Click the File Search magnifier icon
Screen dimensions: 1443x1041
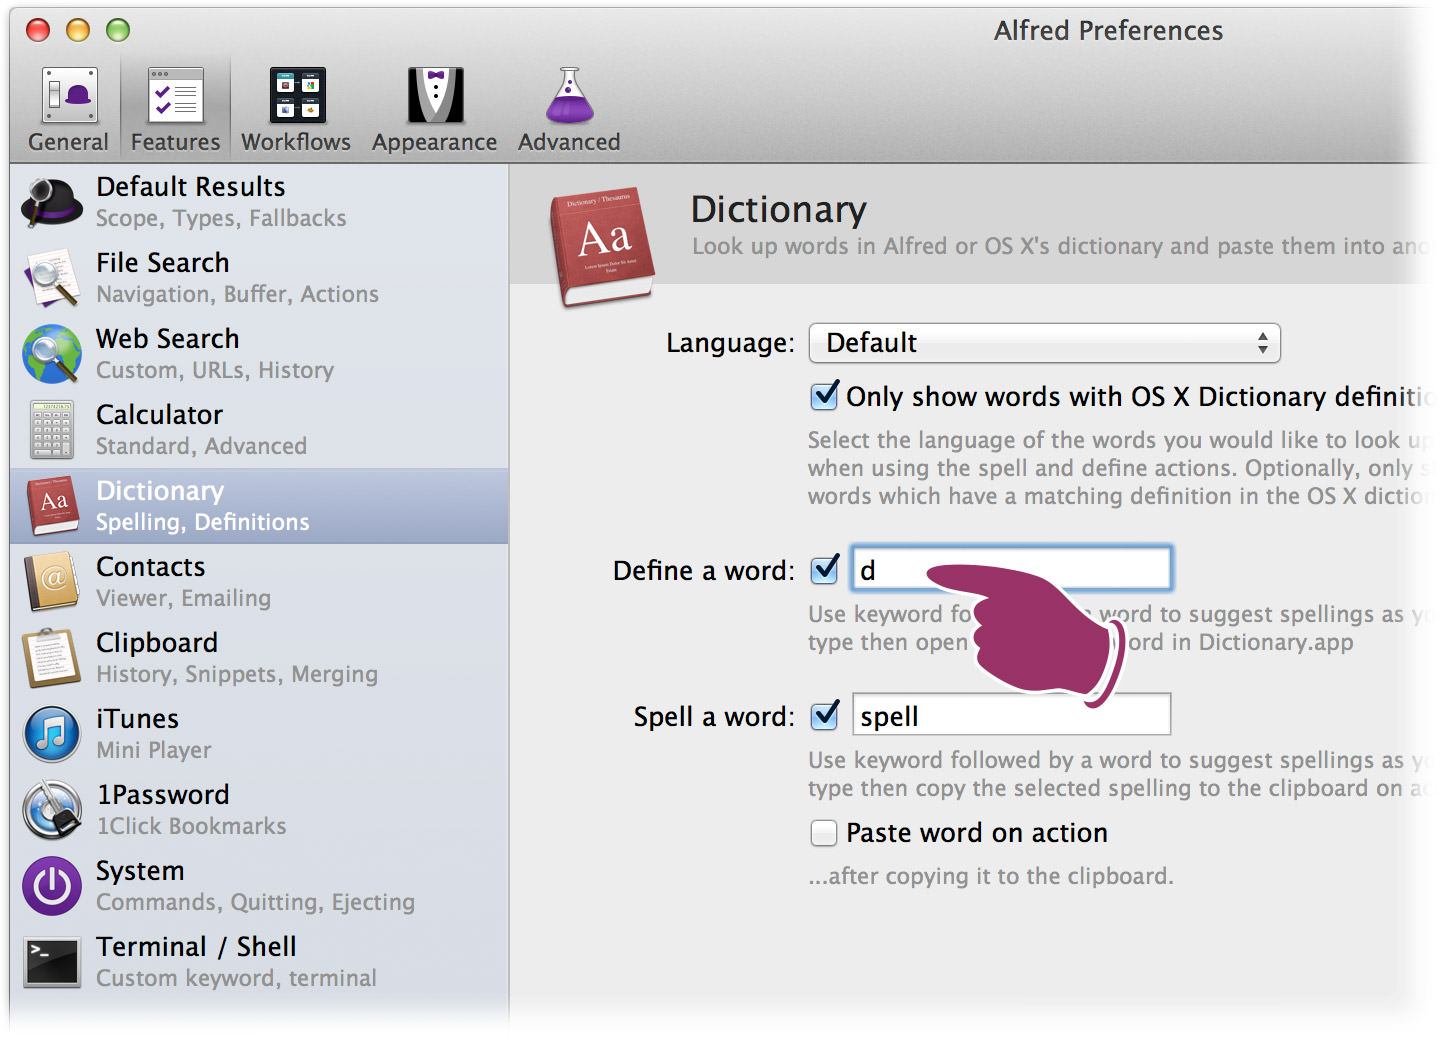52,278
